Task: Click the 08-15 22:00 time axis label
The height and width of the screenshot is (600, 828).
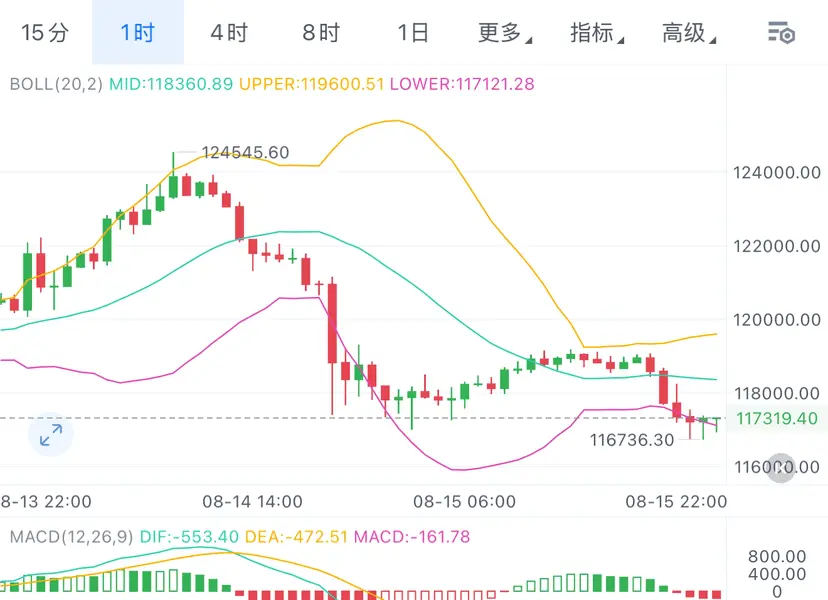Action: [676, 502]
